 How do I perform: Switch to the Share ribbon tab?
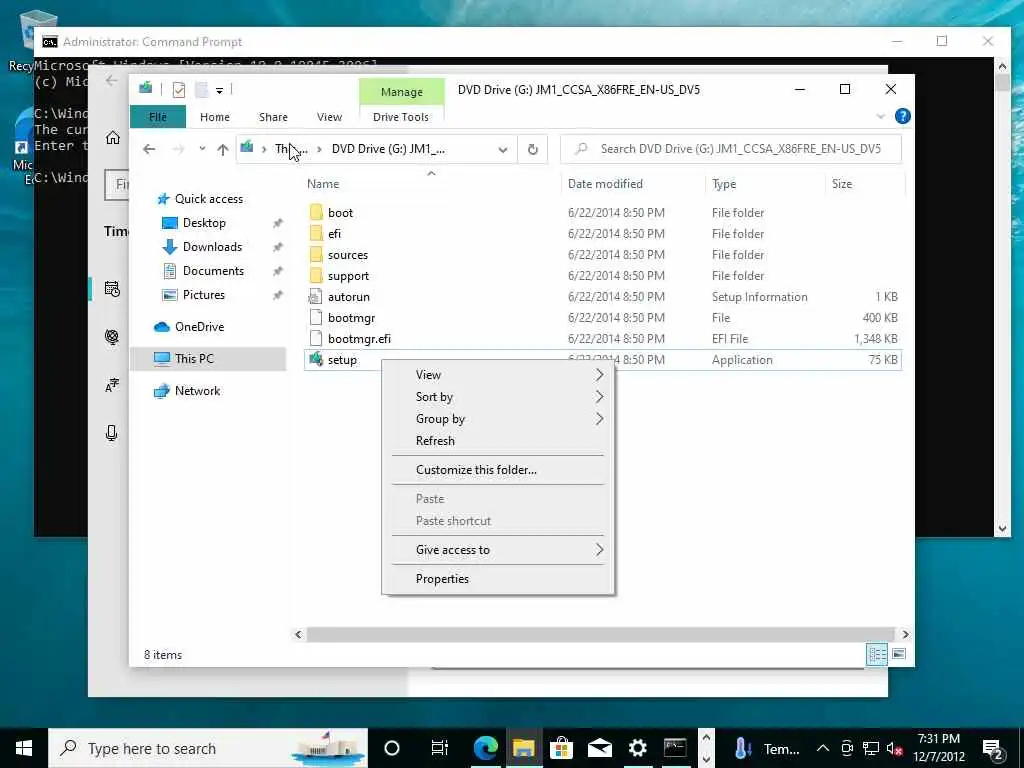(x=273, y=117)
